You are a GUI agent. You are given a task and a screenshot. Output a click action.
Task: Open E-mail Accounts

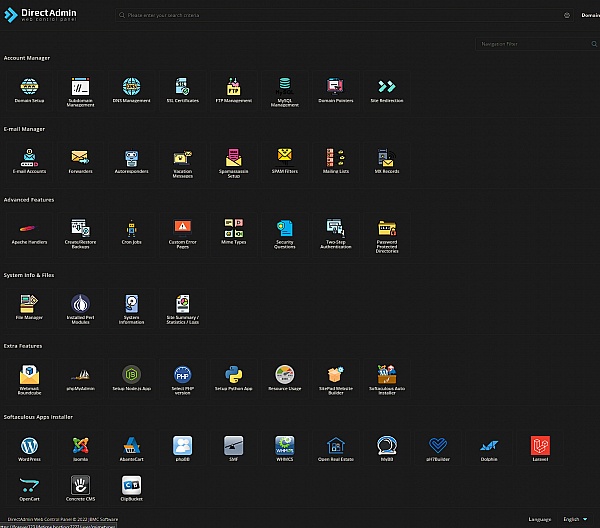[x=29, y=161]
